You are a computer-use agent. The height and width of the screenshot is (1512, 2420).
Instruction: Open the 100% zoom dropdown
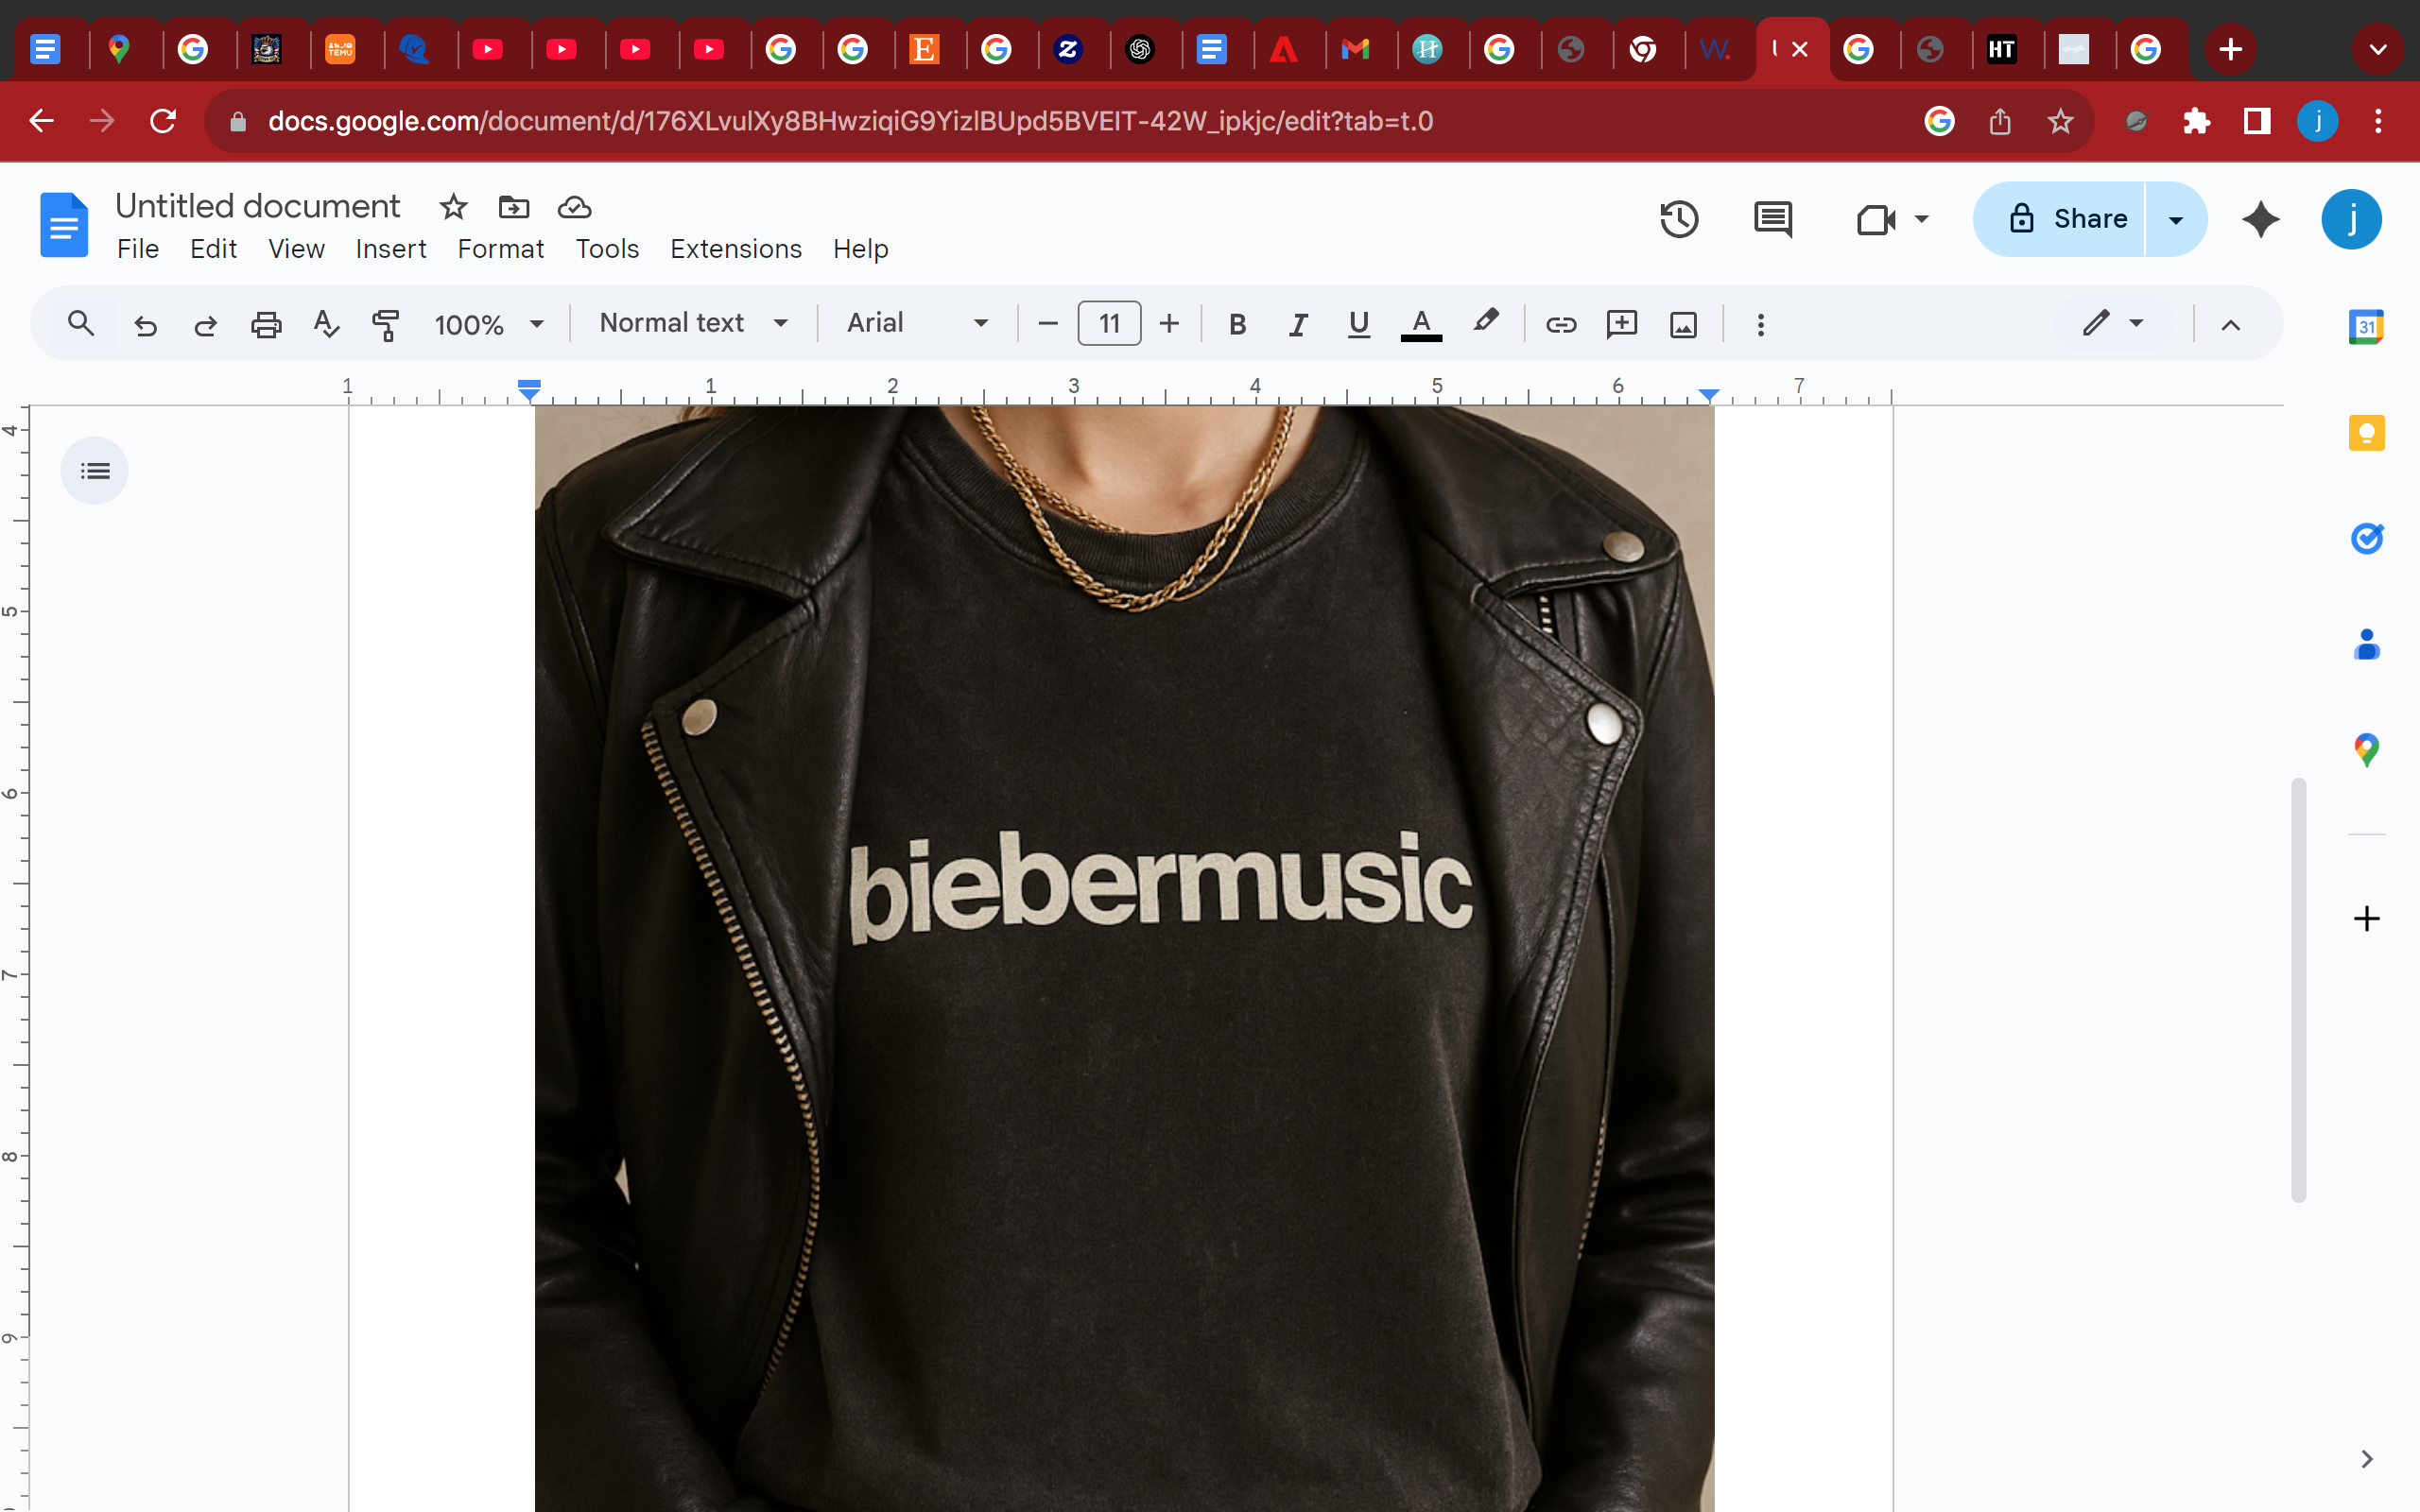click(489, 324)
